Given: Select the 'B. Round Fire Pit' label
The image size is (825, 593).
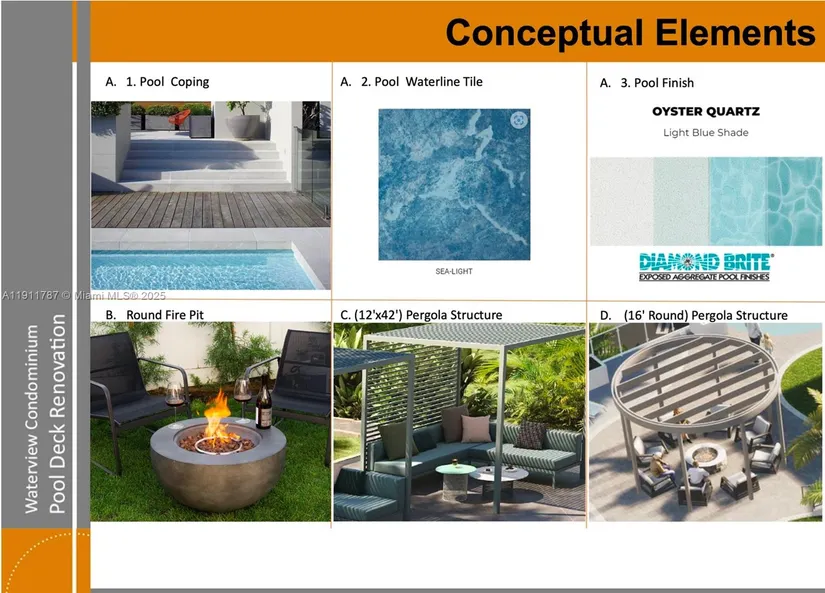Looking at the screenshot, I should coord(154,315).
